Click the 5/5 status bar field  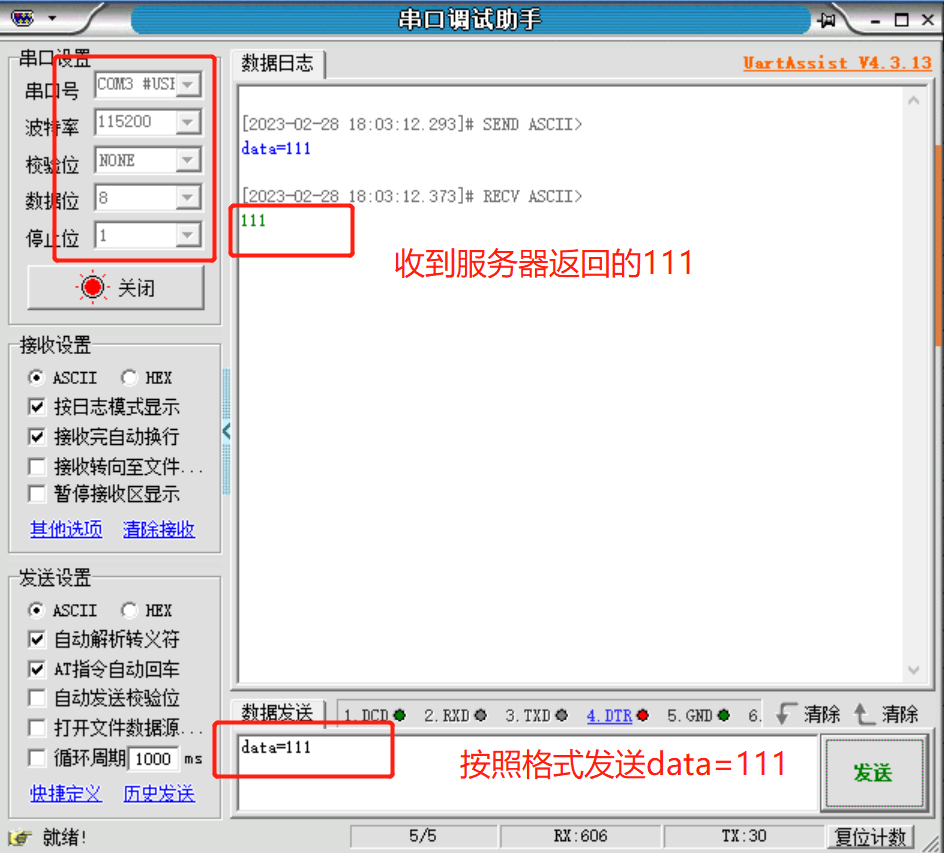(x=423, y=836)
